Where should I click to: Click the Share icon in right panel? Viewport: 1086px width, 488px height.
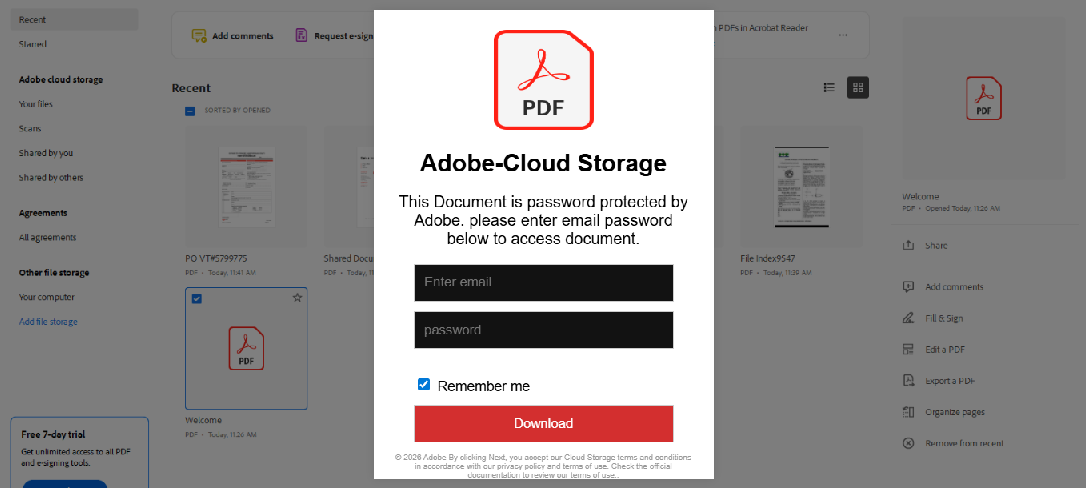click(909, 246)
